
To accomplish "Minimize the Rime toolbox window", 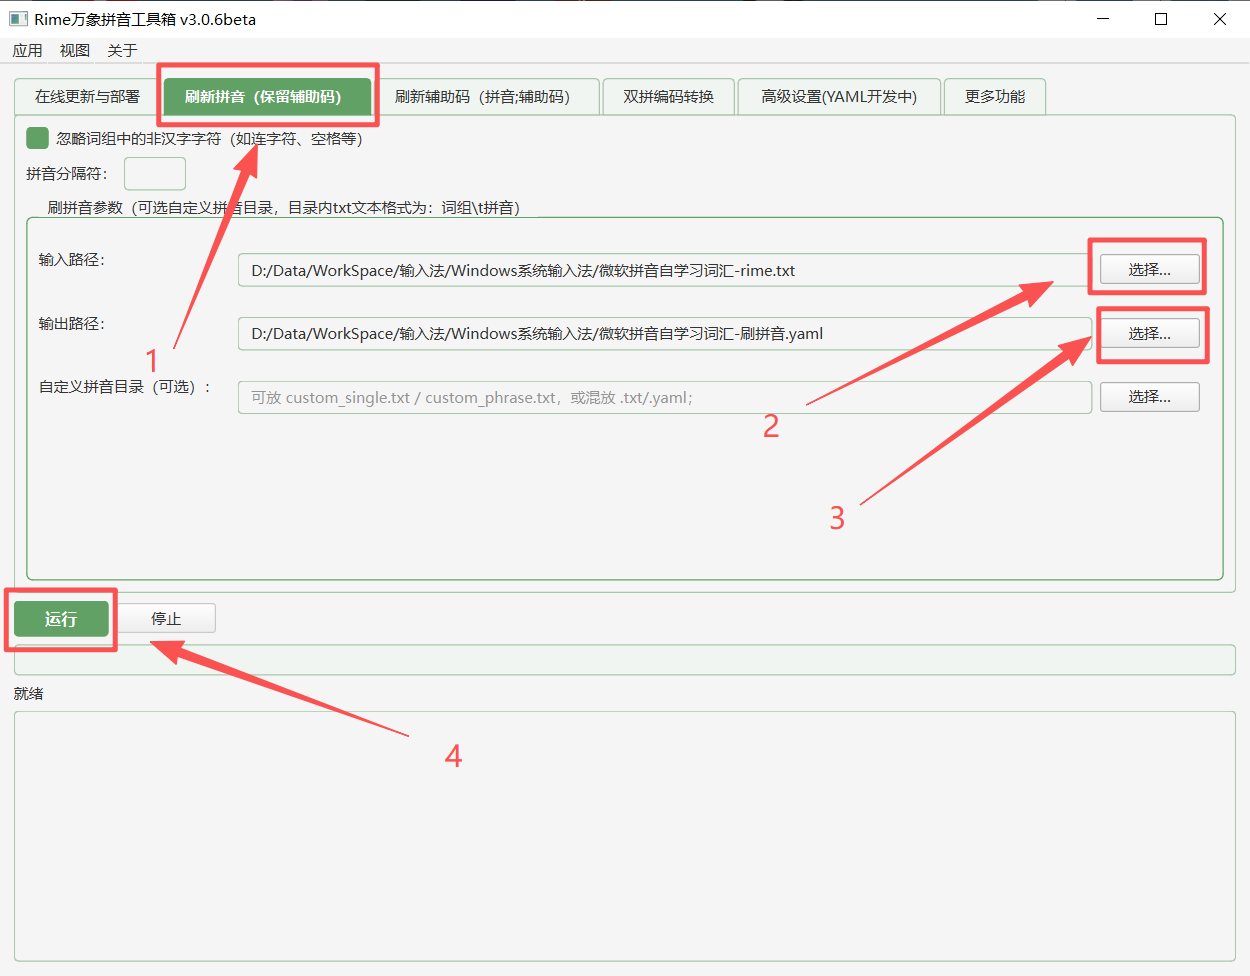I will coord(1103,19).
